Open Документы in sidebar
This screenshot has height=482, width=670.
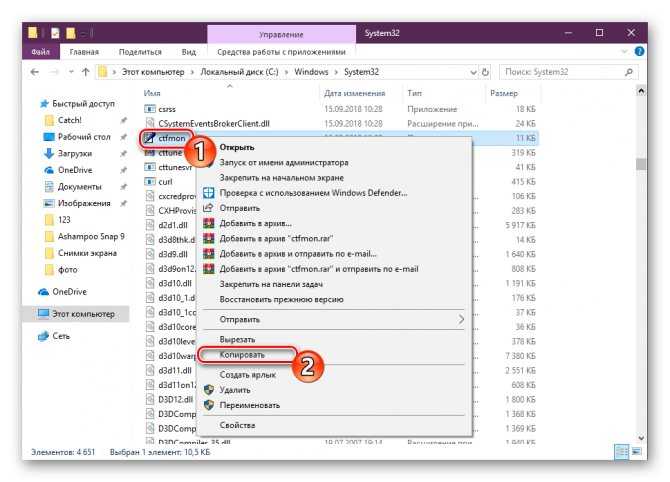[79, 187]
